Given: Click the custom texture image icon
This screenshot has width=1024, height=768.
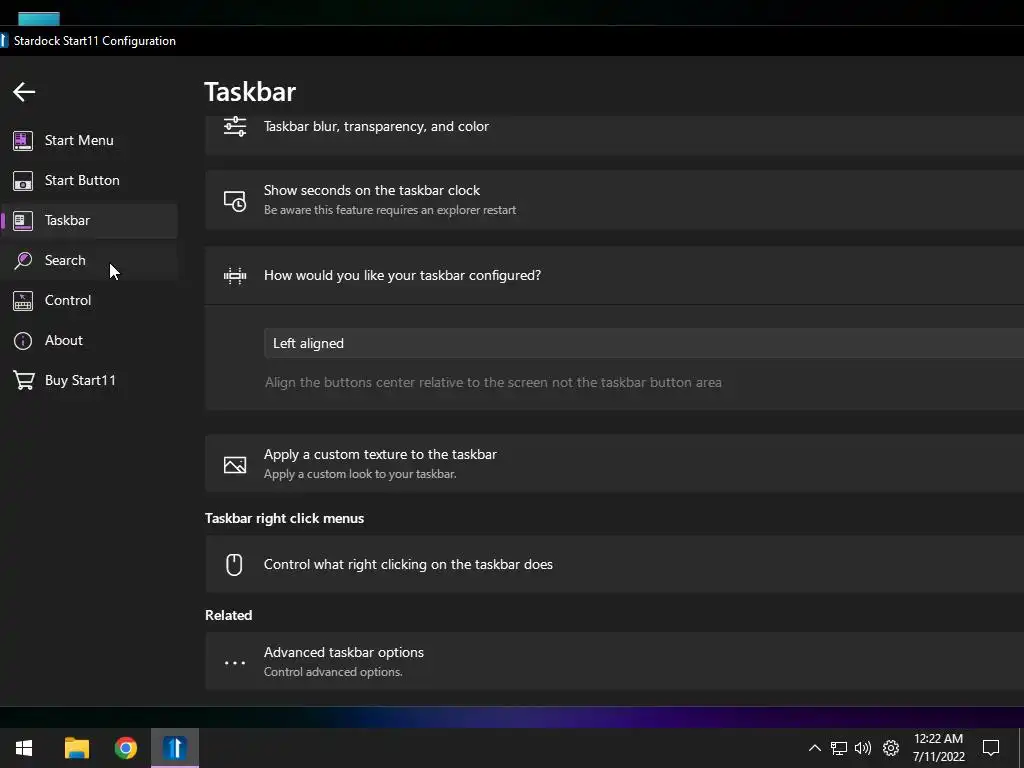Looking at the screenshot, I should (x=235, y=464).
